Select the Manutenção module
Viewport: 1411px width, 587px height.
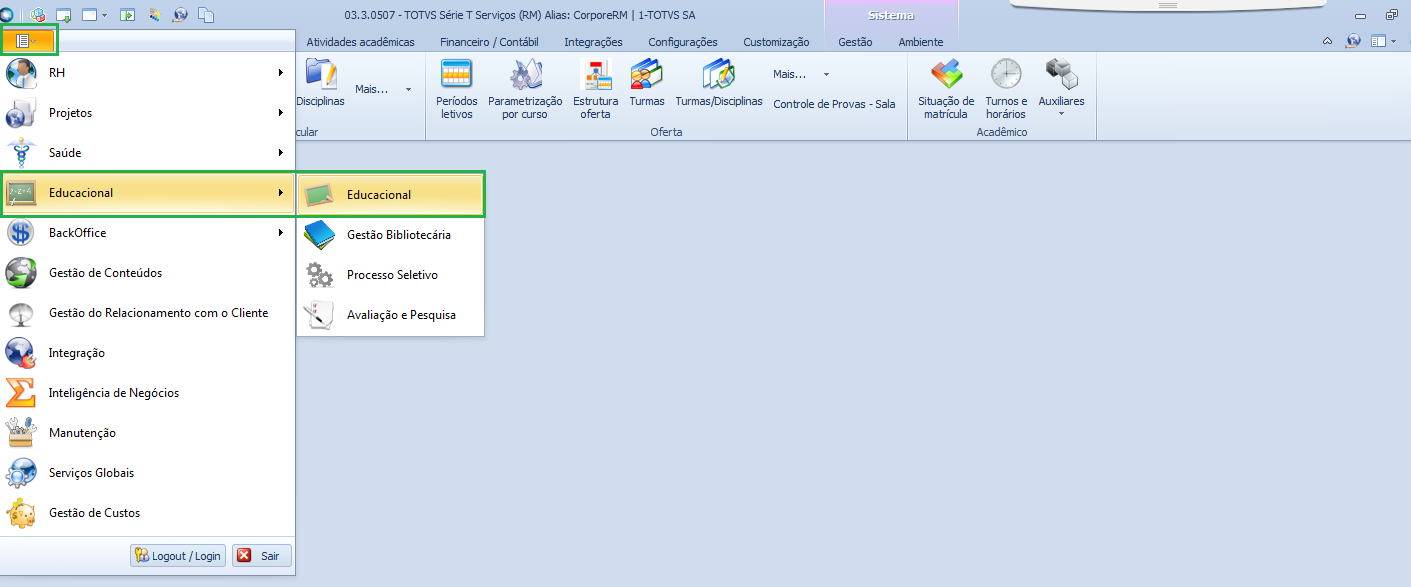point(148,433)
